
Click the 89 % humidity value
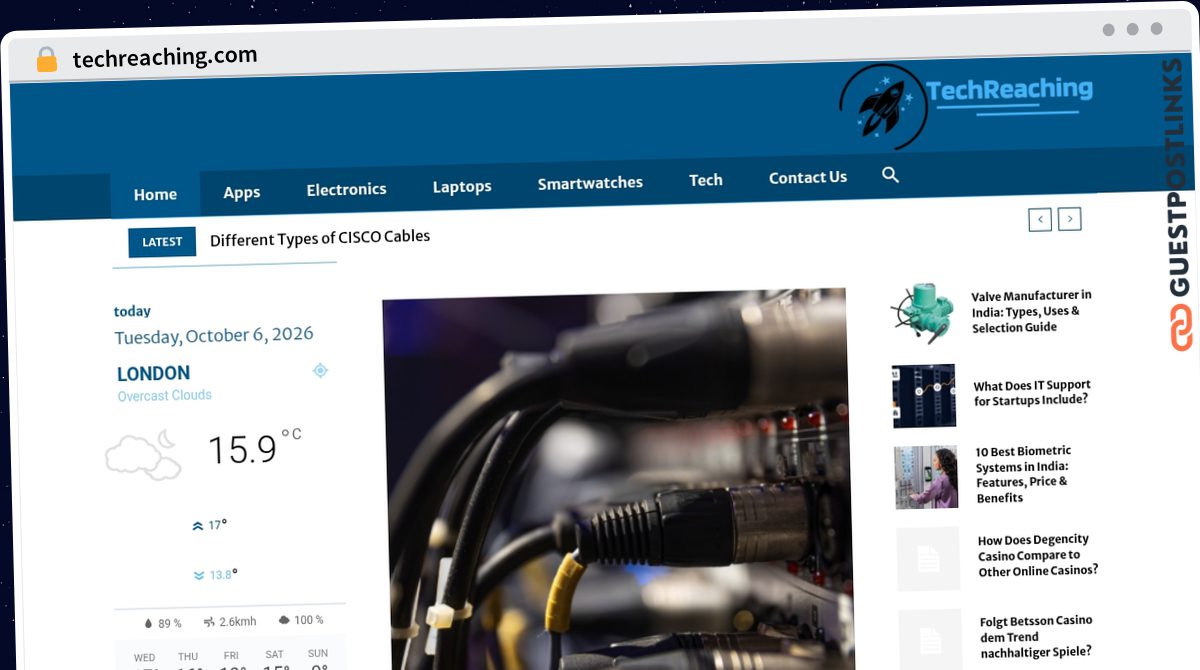point(170,623)
